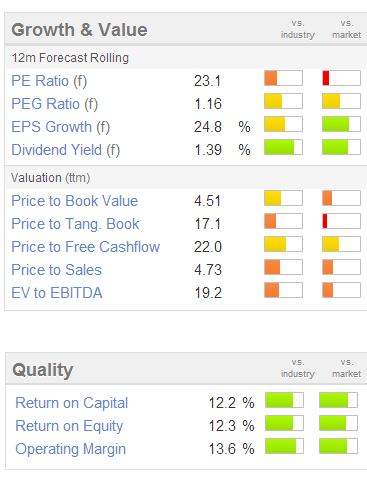Open the Price to Book Value link

(75, 201)
